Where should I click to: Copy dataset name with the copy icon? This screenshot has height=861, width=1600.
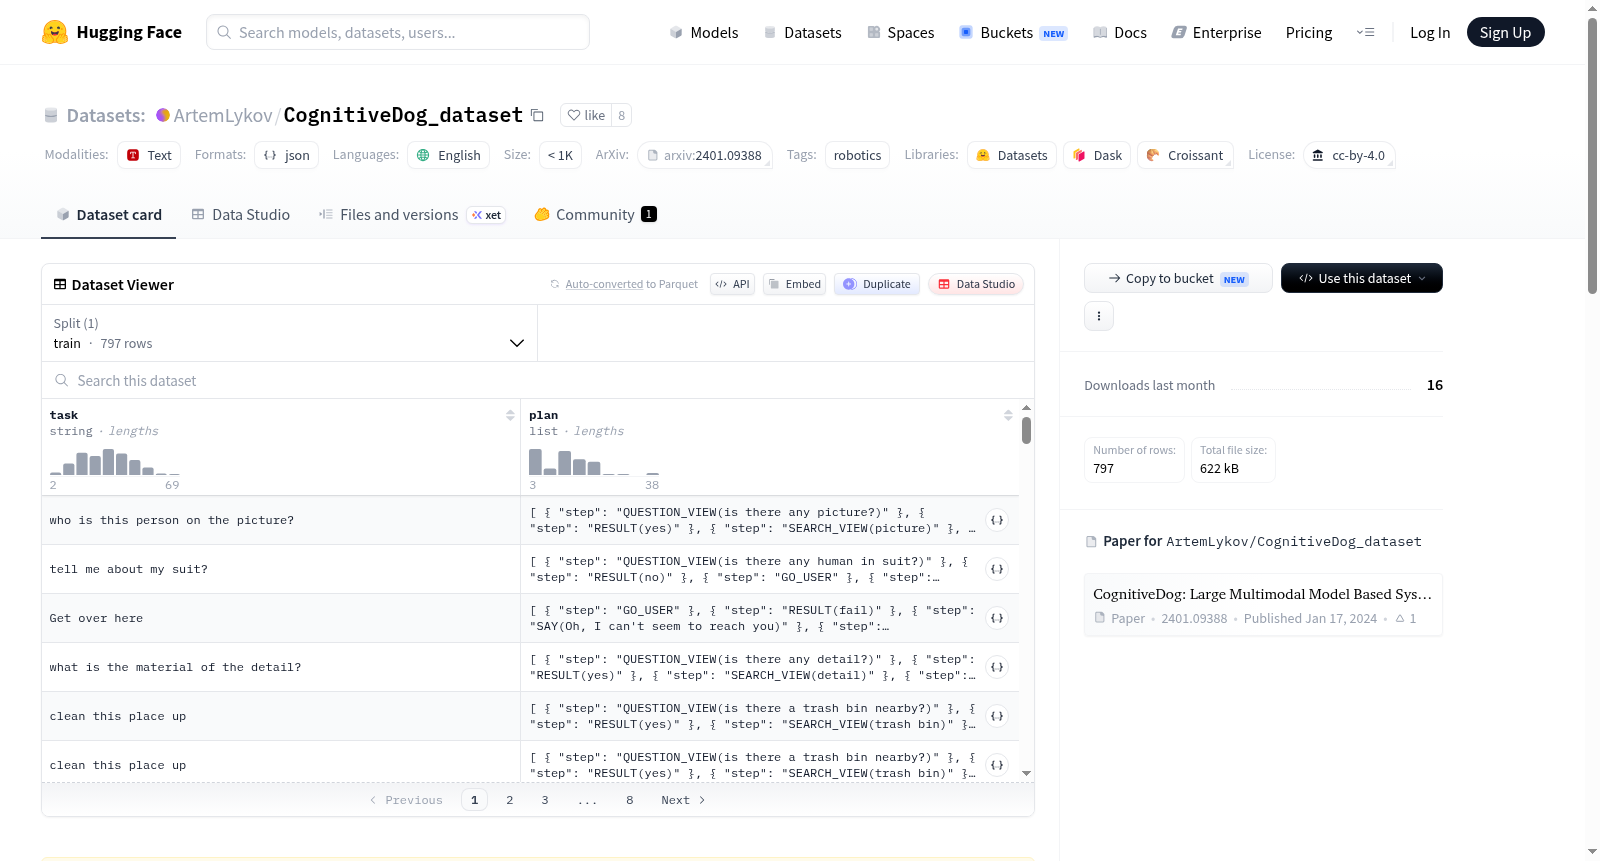537,115
